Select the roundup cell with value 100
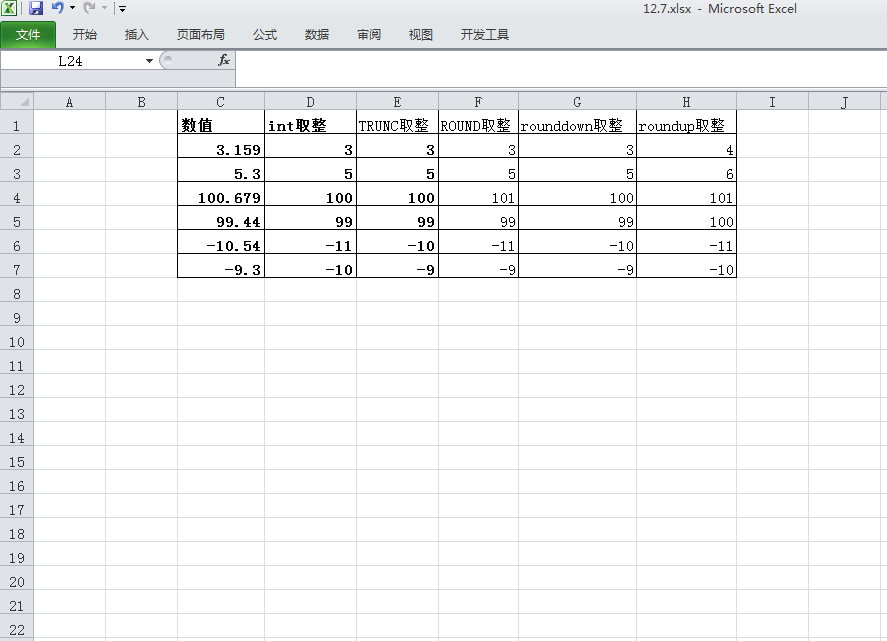This screenshot has width=887, height=641. (x=687, y=218)
